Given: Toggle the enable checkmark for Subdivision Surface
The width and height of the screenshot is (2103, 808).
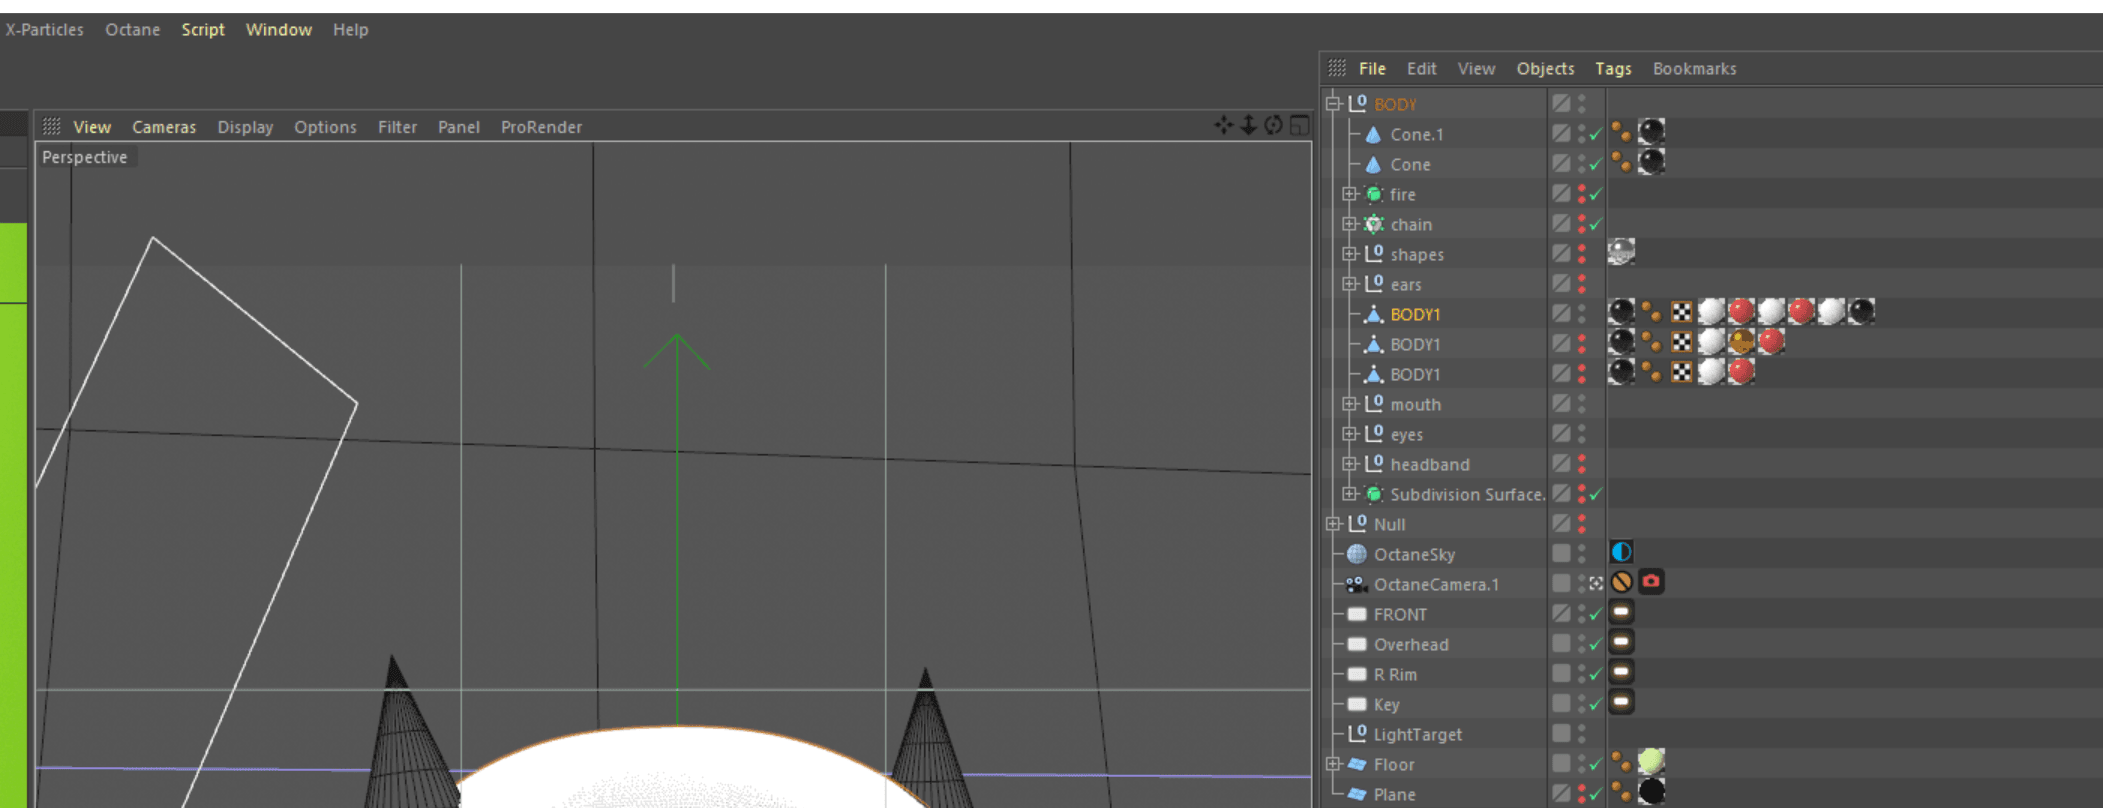Looking at the screenshot, I should coord(1596,494).
